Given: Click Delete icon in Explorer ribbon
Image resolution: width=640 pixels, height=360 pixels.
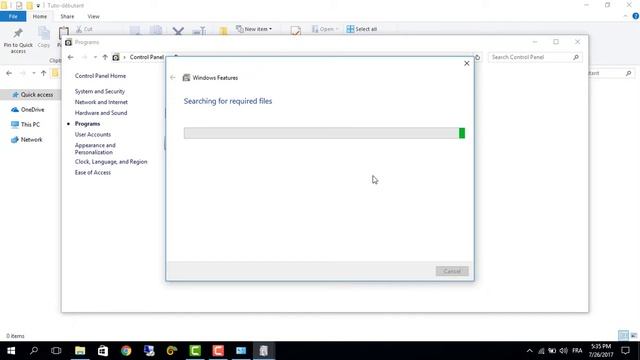Looking at the screenshot, I should (x=178, y=31).
